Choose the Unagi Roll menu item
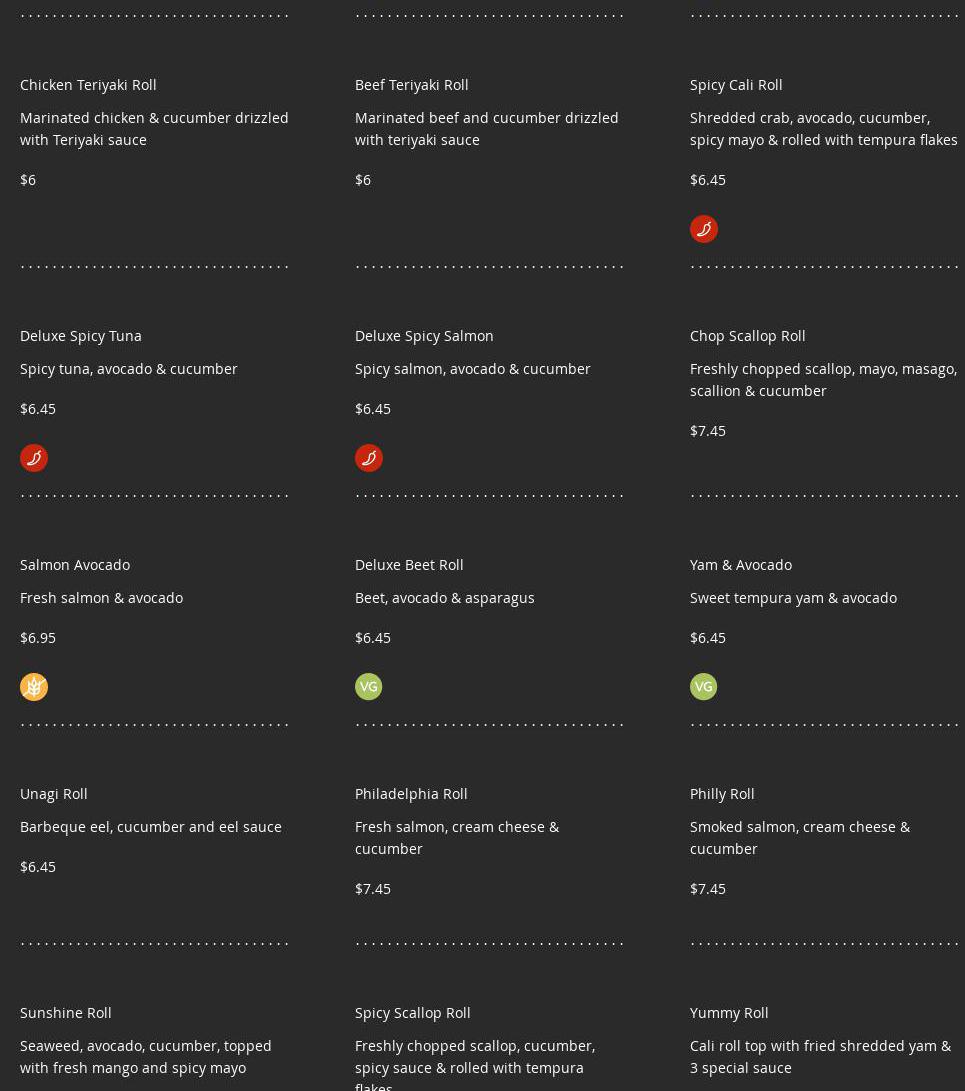 tap(54, 794)
